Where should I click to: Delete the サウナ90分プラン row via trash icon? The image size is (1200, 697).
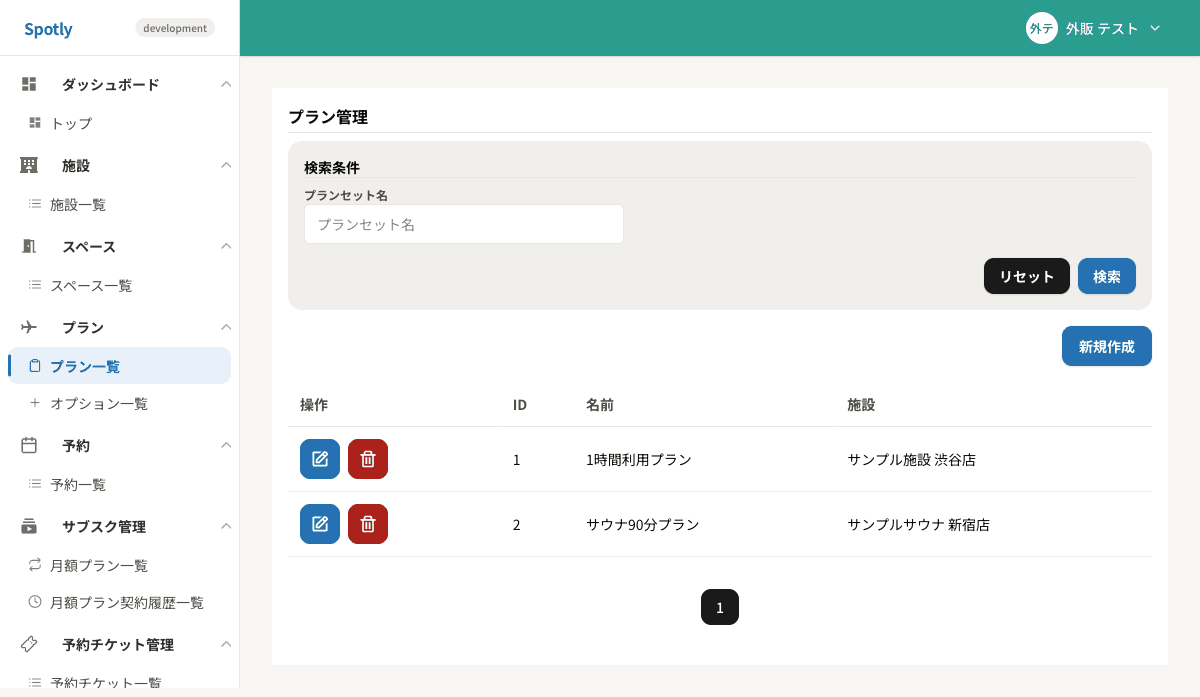368,524
